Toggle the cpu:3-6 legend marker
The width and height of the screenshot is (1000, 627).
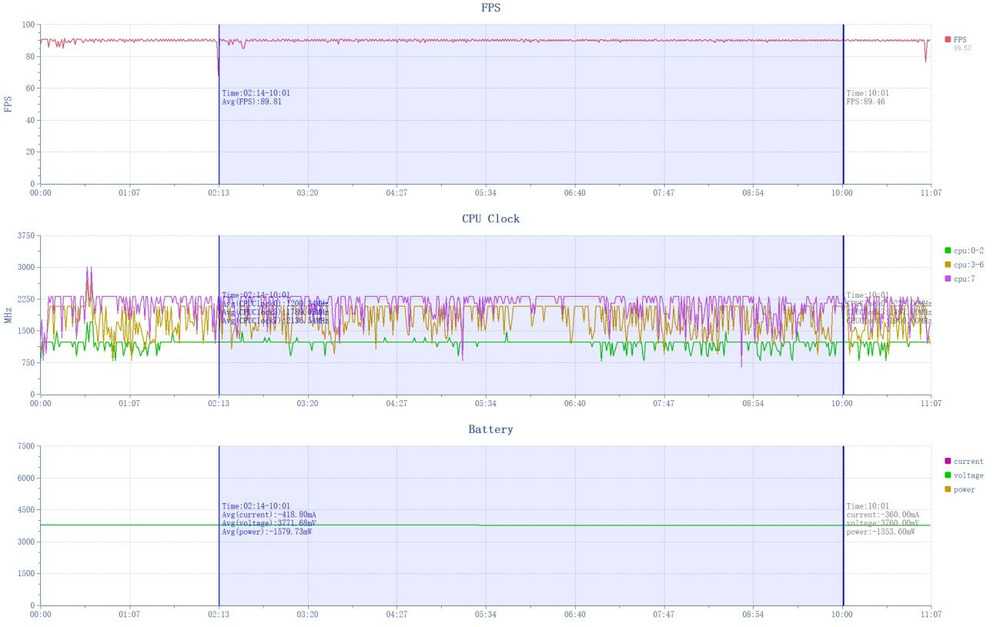[948, 264]
